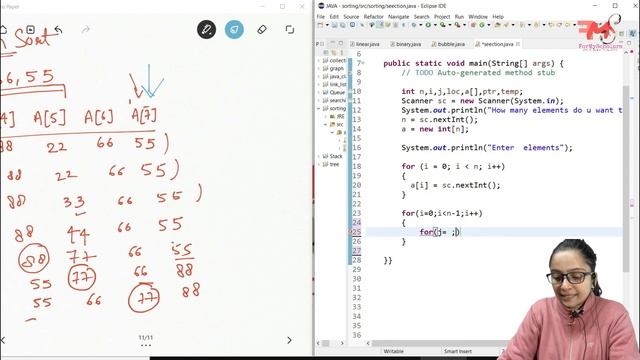This screenshot has height=360, width=640.
Task: Click the Edit menu in Eclipse
Action: [334, 17]
